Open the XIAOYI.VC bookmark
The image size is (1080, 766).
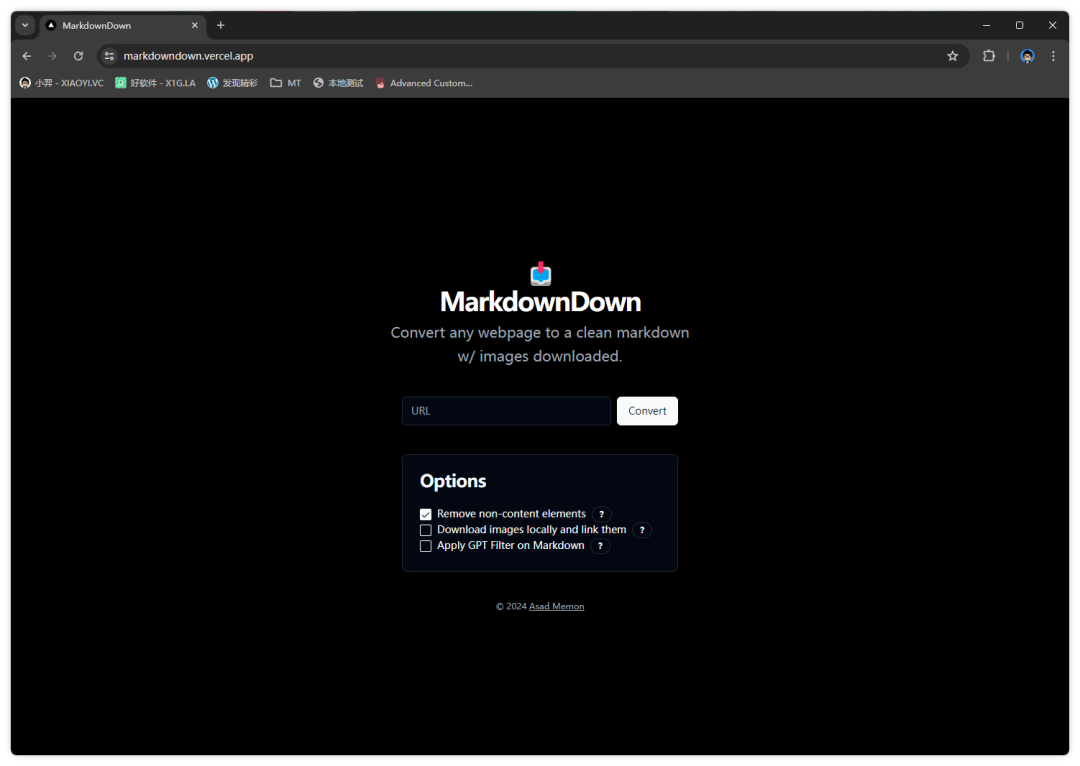pyautogui.click(x=61, y=83)
